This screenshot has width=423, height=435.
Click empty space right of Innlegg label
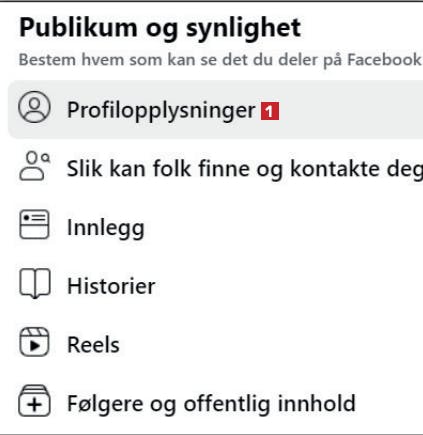(x=283, y=227)
